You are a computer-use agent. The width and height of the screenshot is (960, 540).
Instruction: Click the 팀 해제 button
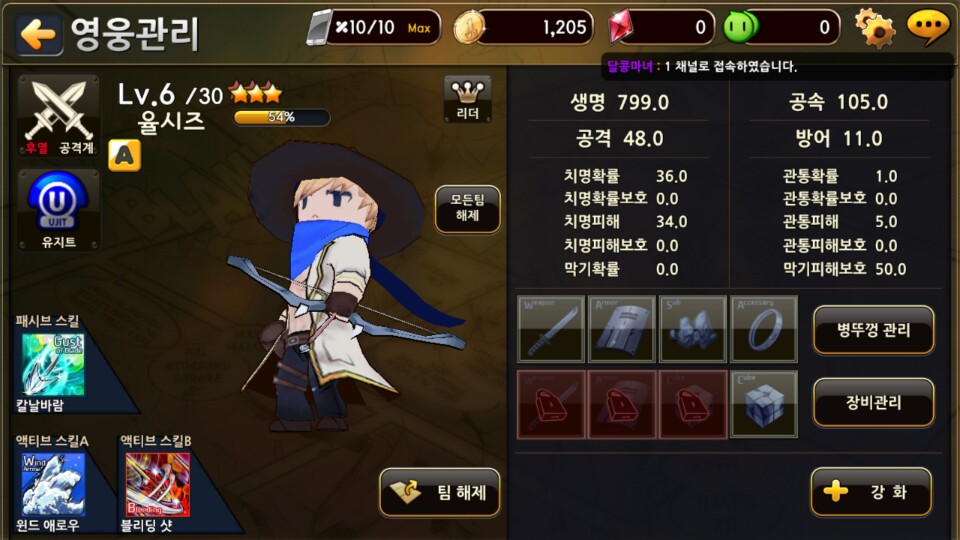coord(440,492)
